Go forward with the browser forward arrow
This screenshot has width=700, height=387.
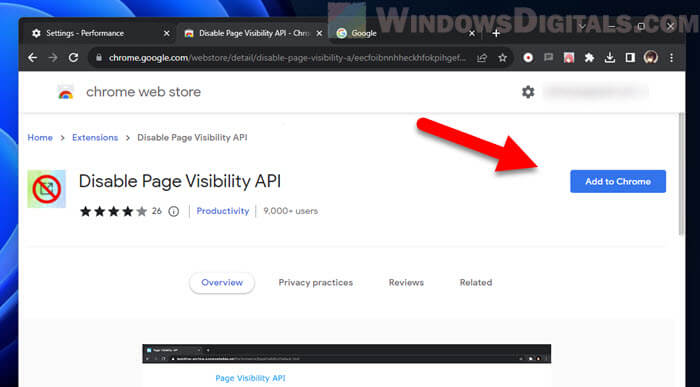[x=53, y=58]
